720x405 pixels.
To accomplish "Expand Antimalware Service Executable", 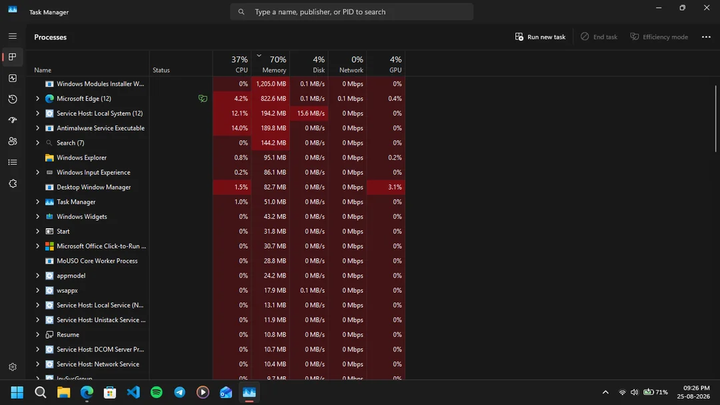I will tap(38, 128).
